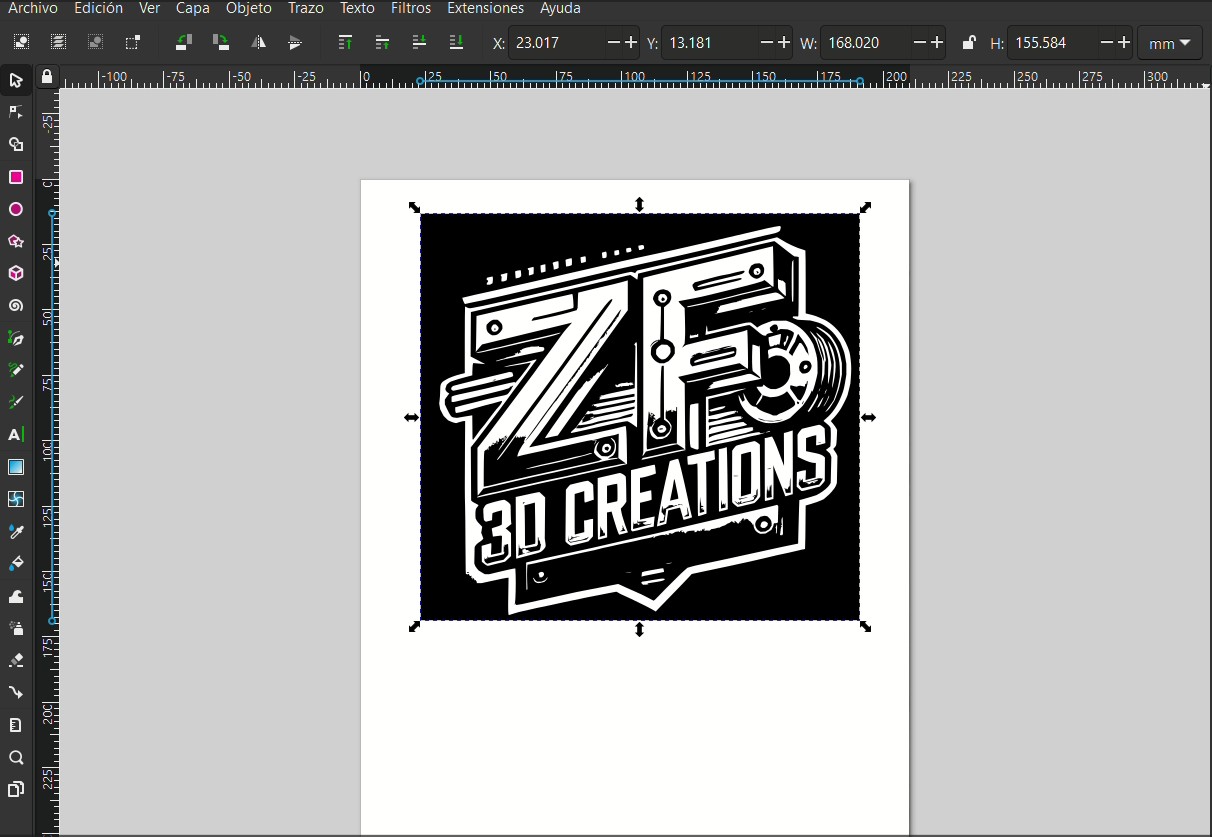Open the mm units dropdown
This screenshot has height=837, width=1212.
[x=1168, y=43]
